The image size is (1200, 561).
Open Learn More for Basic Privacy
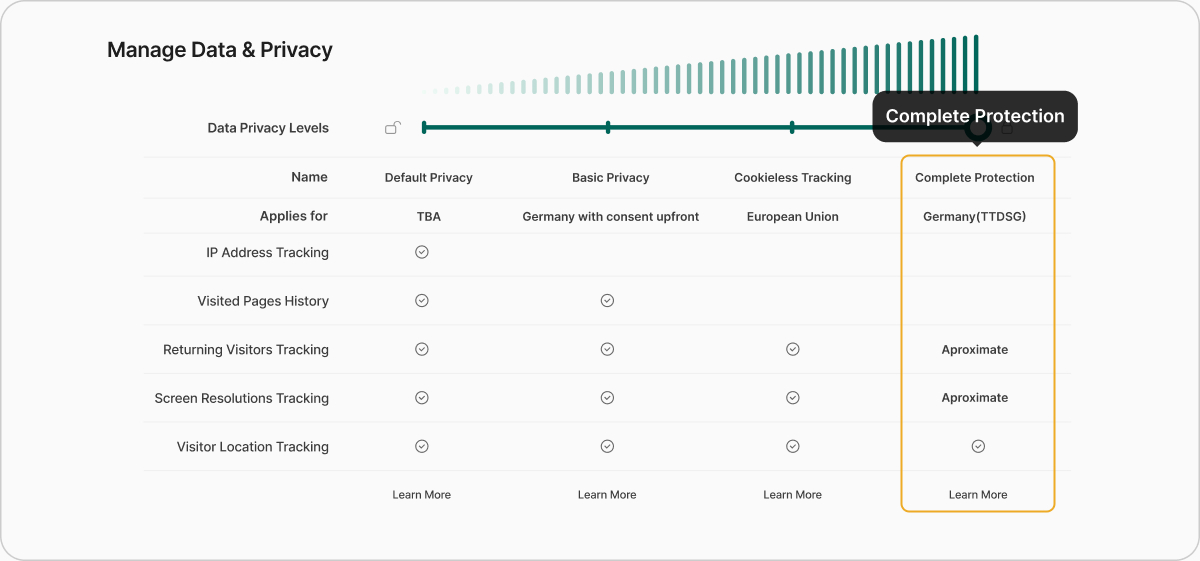point(607,495)
